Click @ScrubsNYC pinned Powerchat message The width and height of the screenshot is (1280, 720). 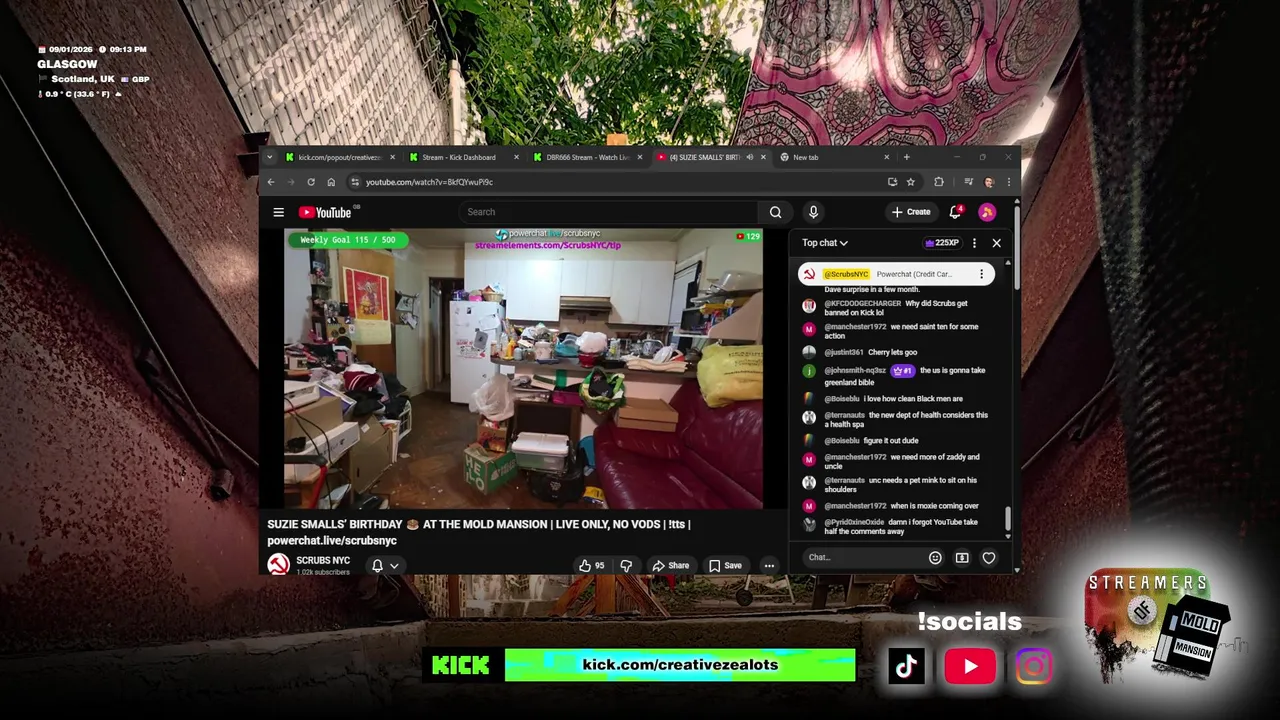point(896,274)
